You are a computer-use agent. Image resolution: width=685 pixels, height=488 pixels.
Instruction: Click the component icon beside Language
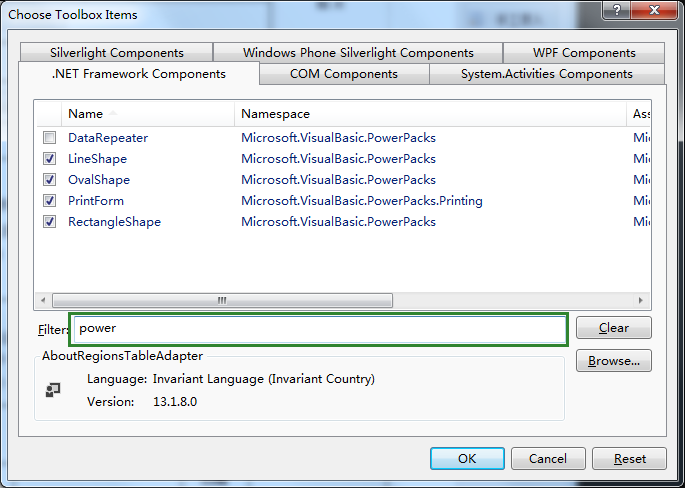coord(53,390)
